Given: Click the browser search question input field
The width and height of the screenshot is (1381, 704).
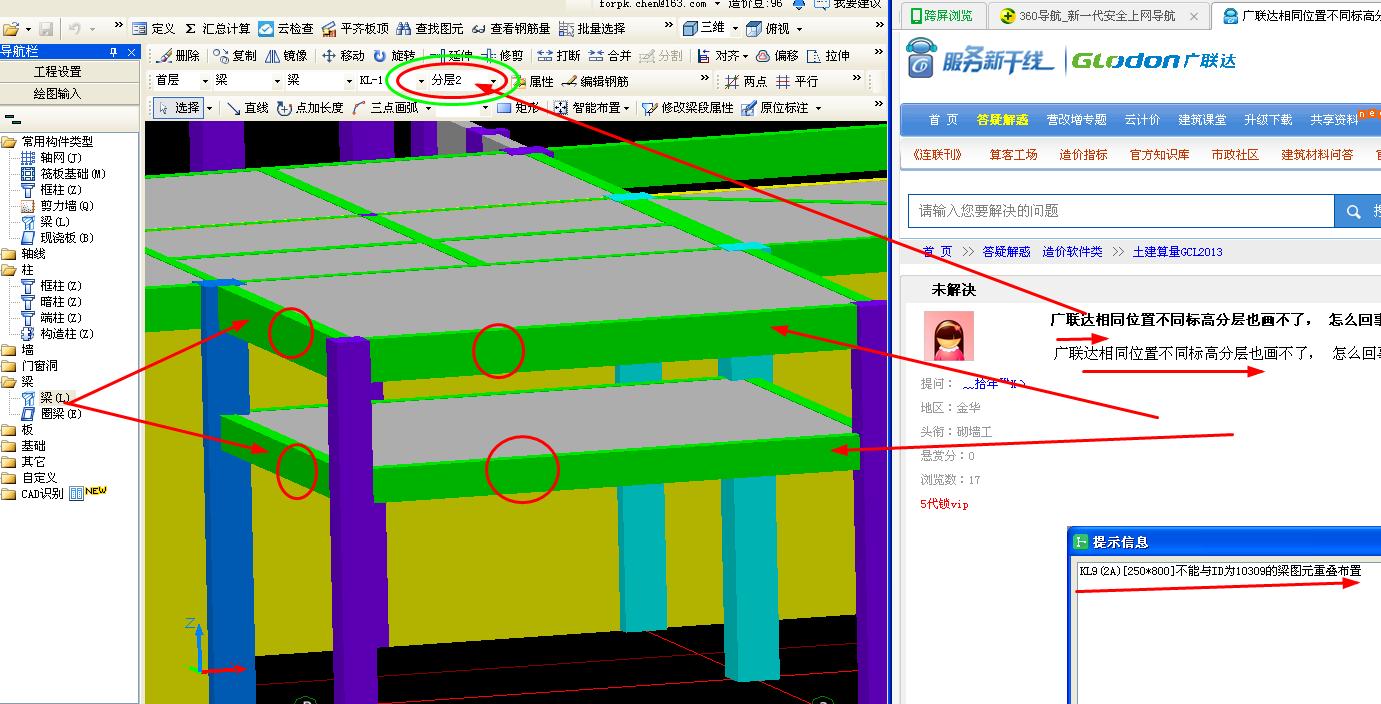Looking at the screenshot, I should (1121, 211).
